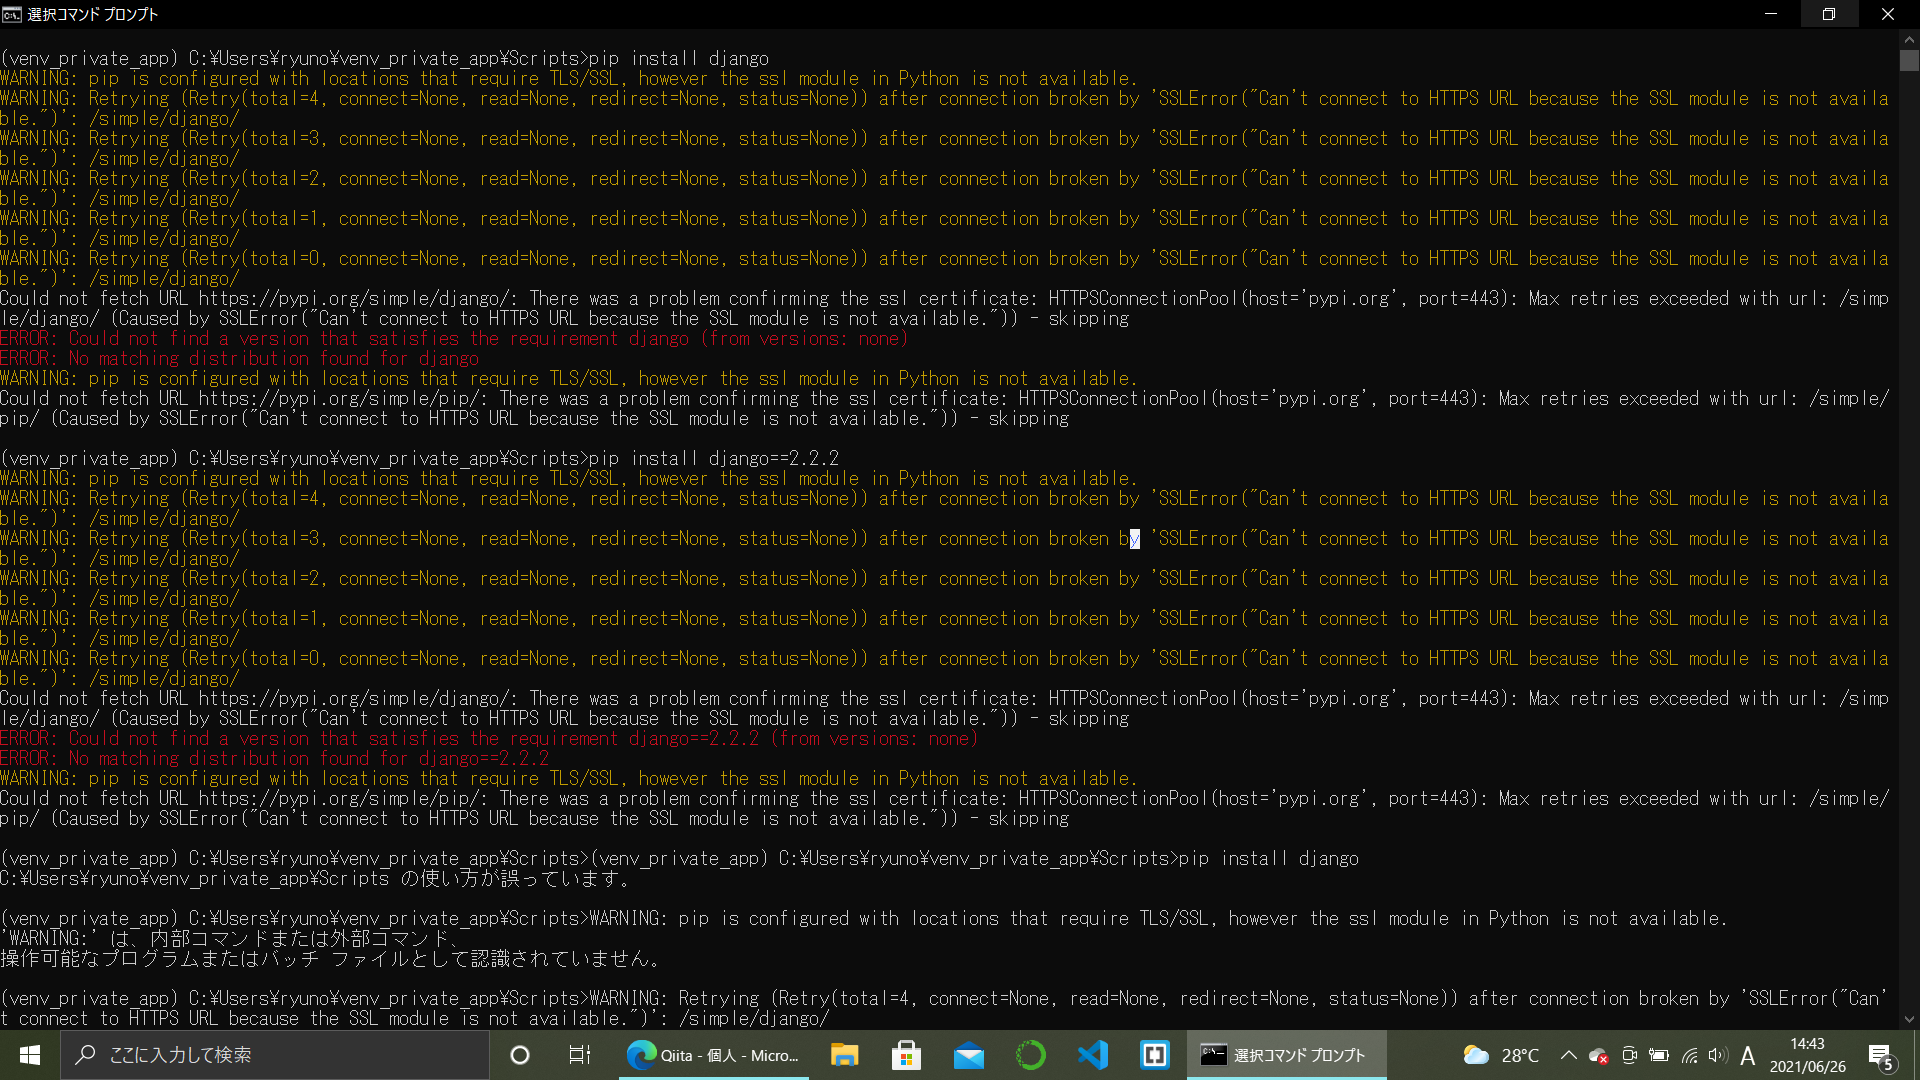Launch Visual Studio Code from the taskbar

pyautogui.click(x=1093, y=1055)
